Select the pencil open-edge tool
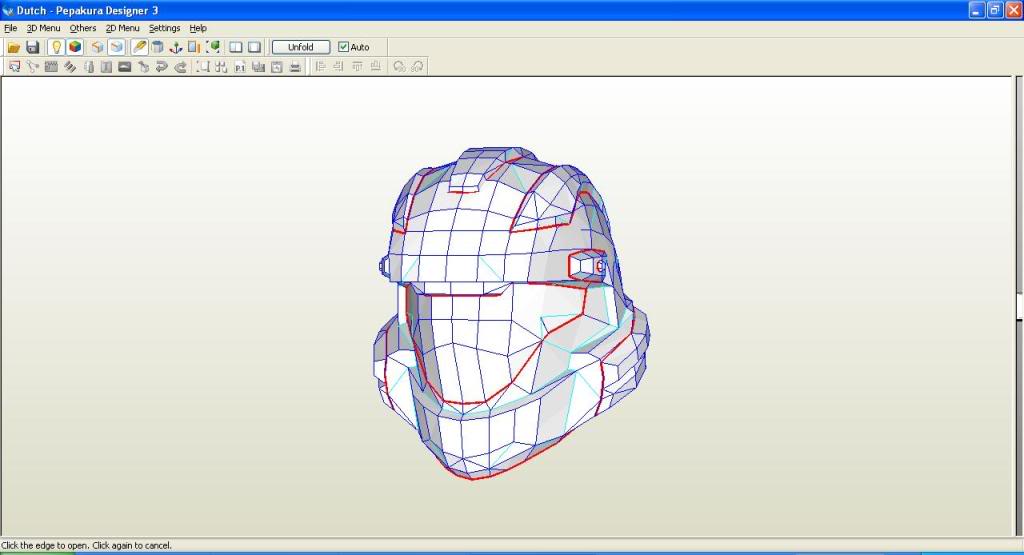Screen dimensions: 1024x555 tap(139, 47)
